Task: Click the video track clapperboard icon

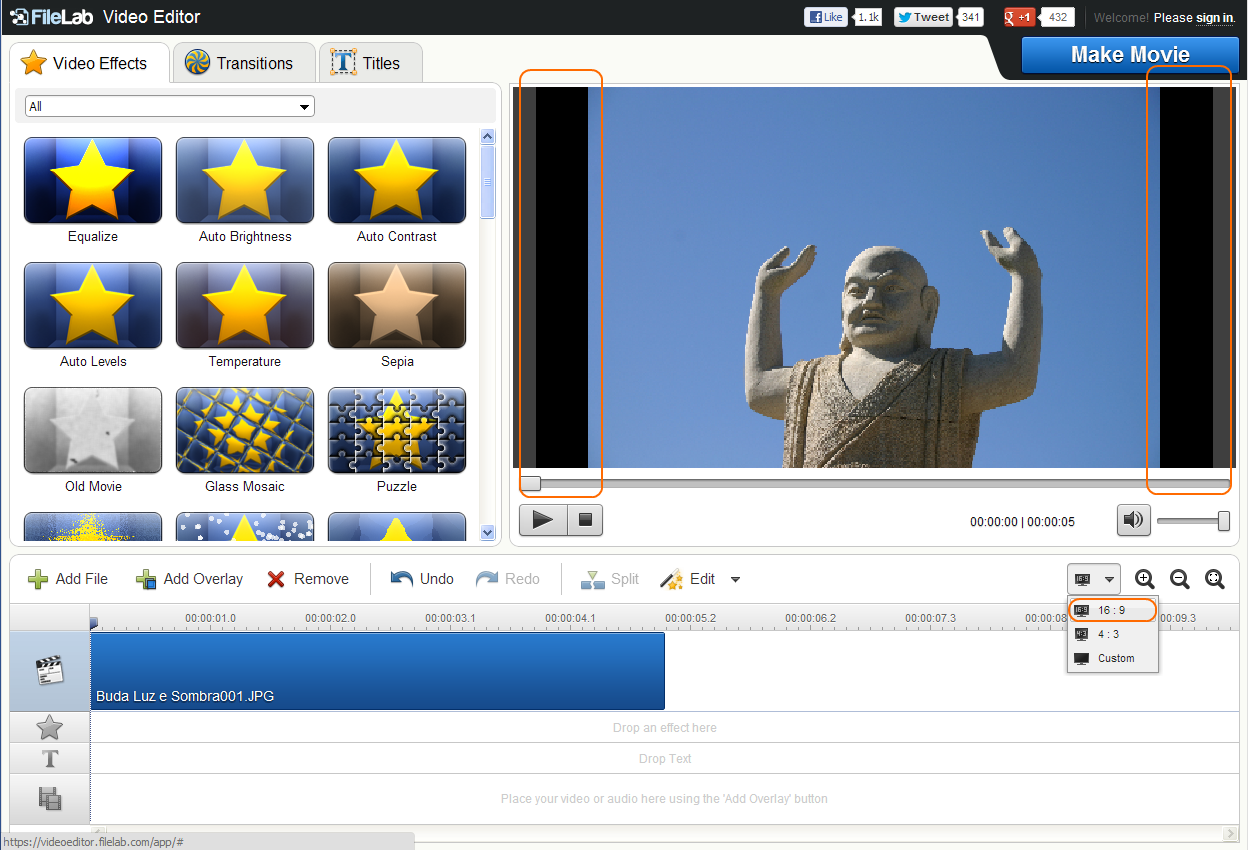Action: click(50, 671)
